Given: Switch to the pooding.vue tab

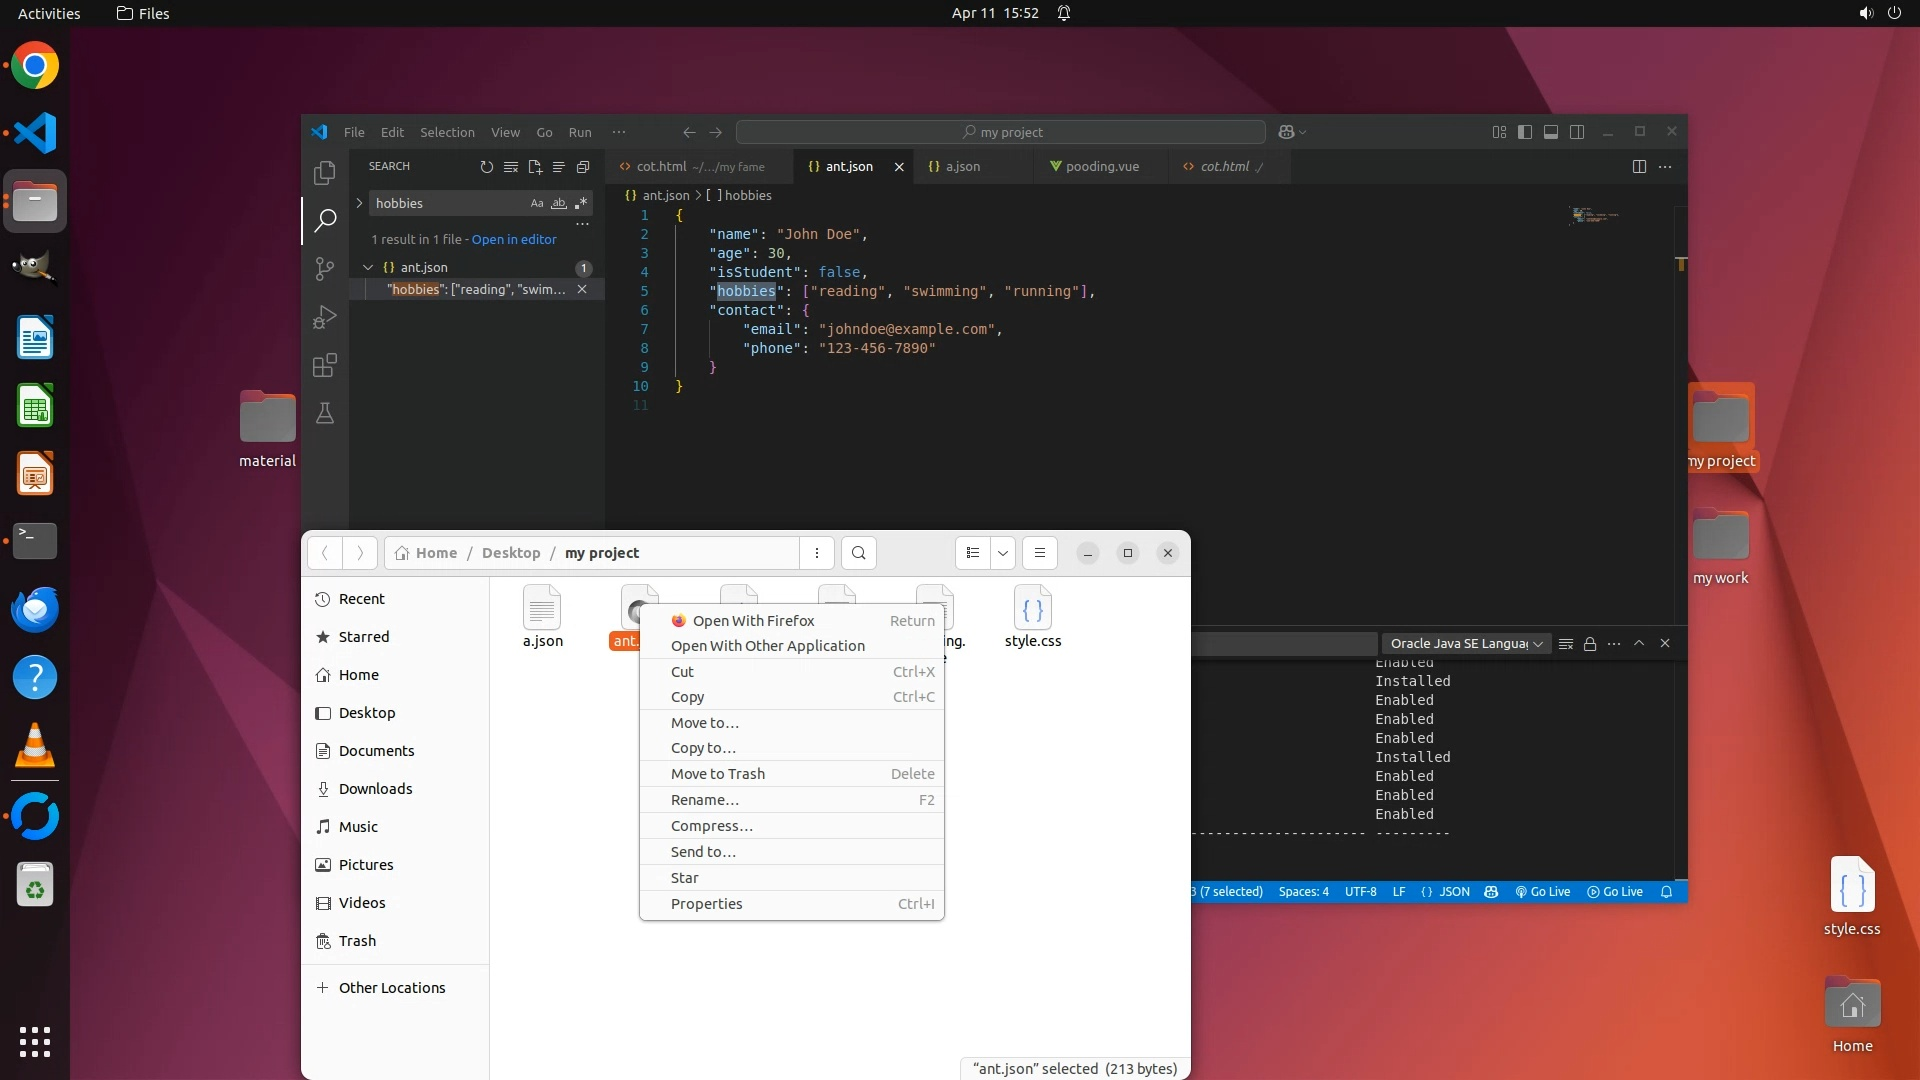Looking at the screenshot, I should [1101, 167].
